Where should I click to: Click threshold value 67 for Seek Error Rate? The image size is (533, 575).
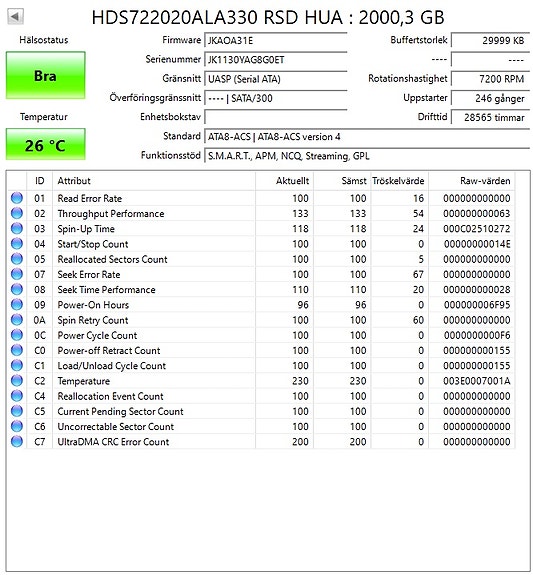(x=418, y=274)
